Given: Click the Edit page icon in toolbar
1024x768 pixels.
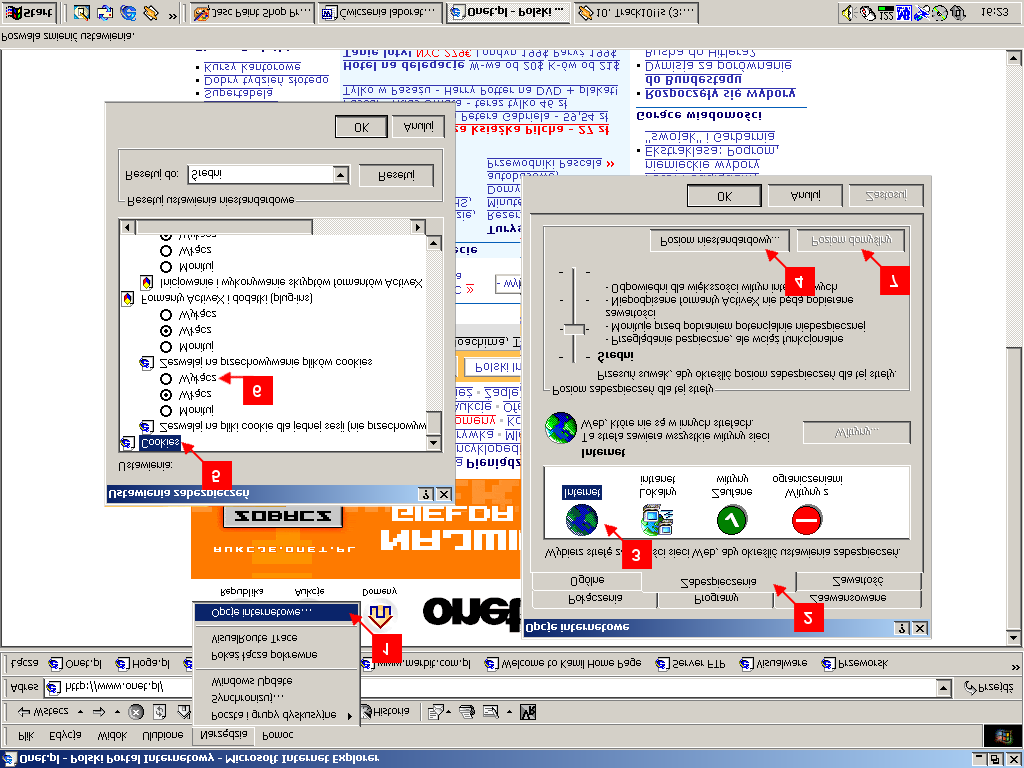Looking at the screenshot, I should (490, 712).
